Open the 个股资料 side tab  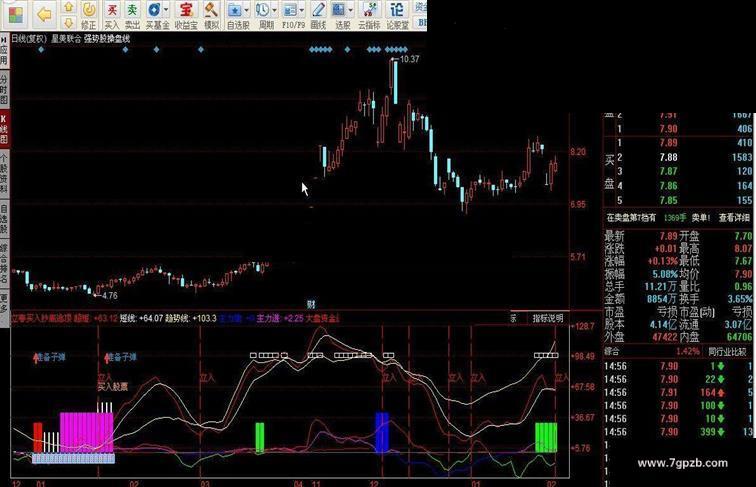tap(4, 173)
